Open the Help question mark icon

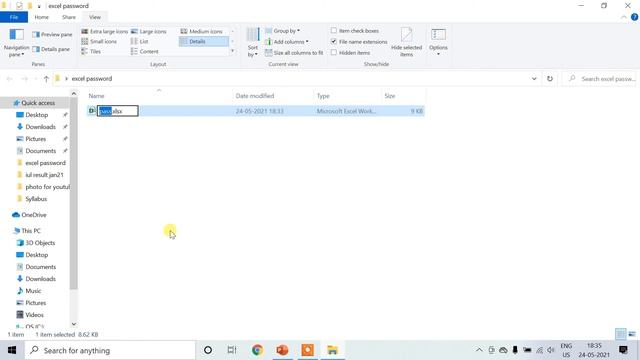(x=634, y=17)
